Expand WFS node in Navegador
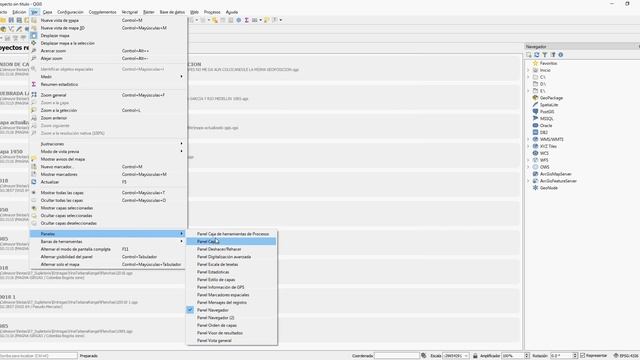 click(528, 160)
